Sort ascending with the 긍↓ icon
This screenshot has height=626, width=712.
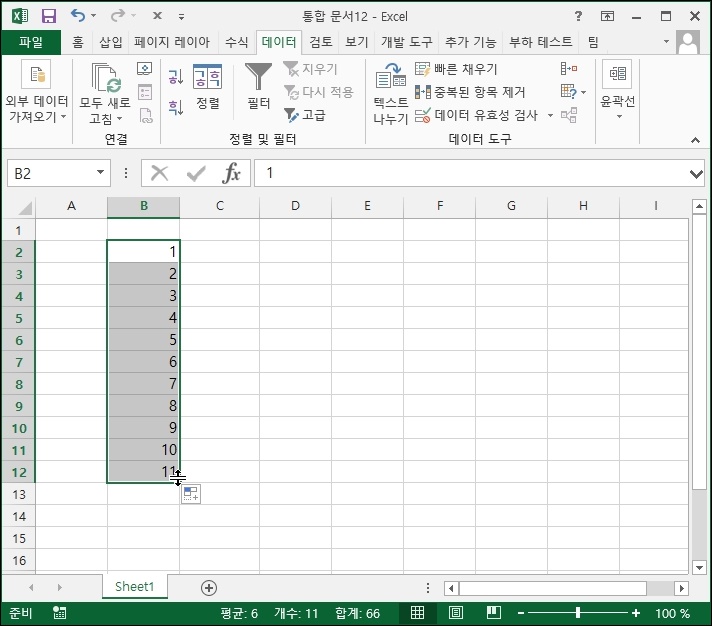[176, 77]
